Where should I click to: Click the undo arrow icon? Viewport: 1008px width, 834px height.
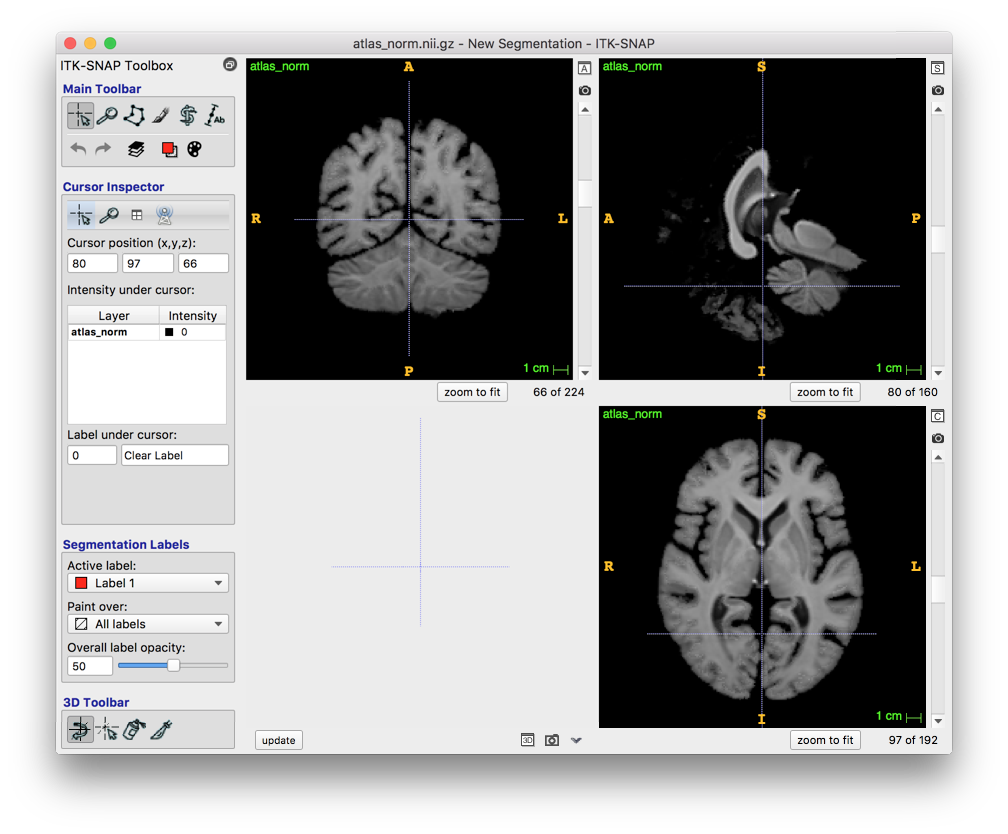point(78,149)
